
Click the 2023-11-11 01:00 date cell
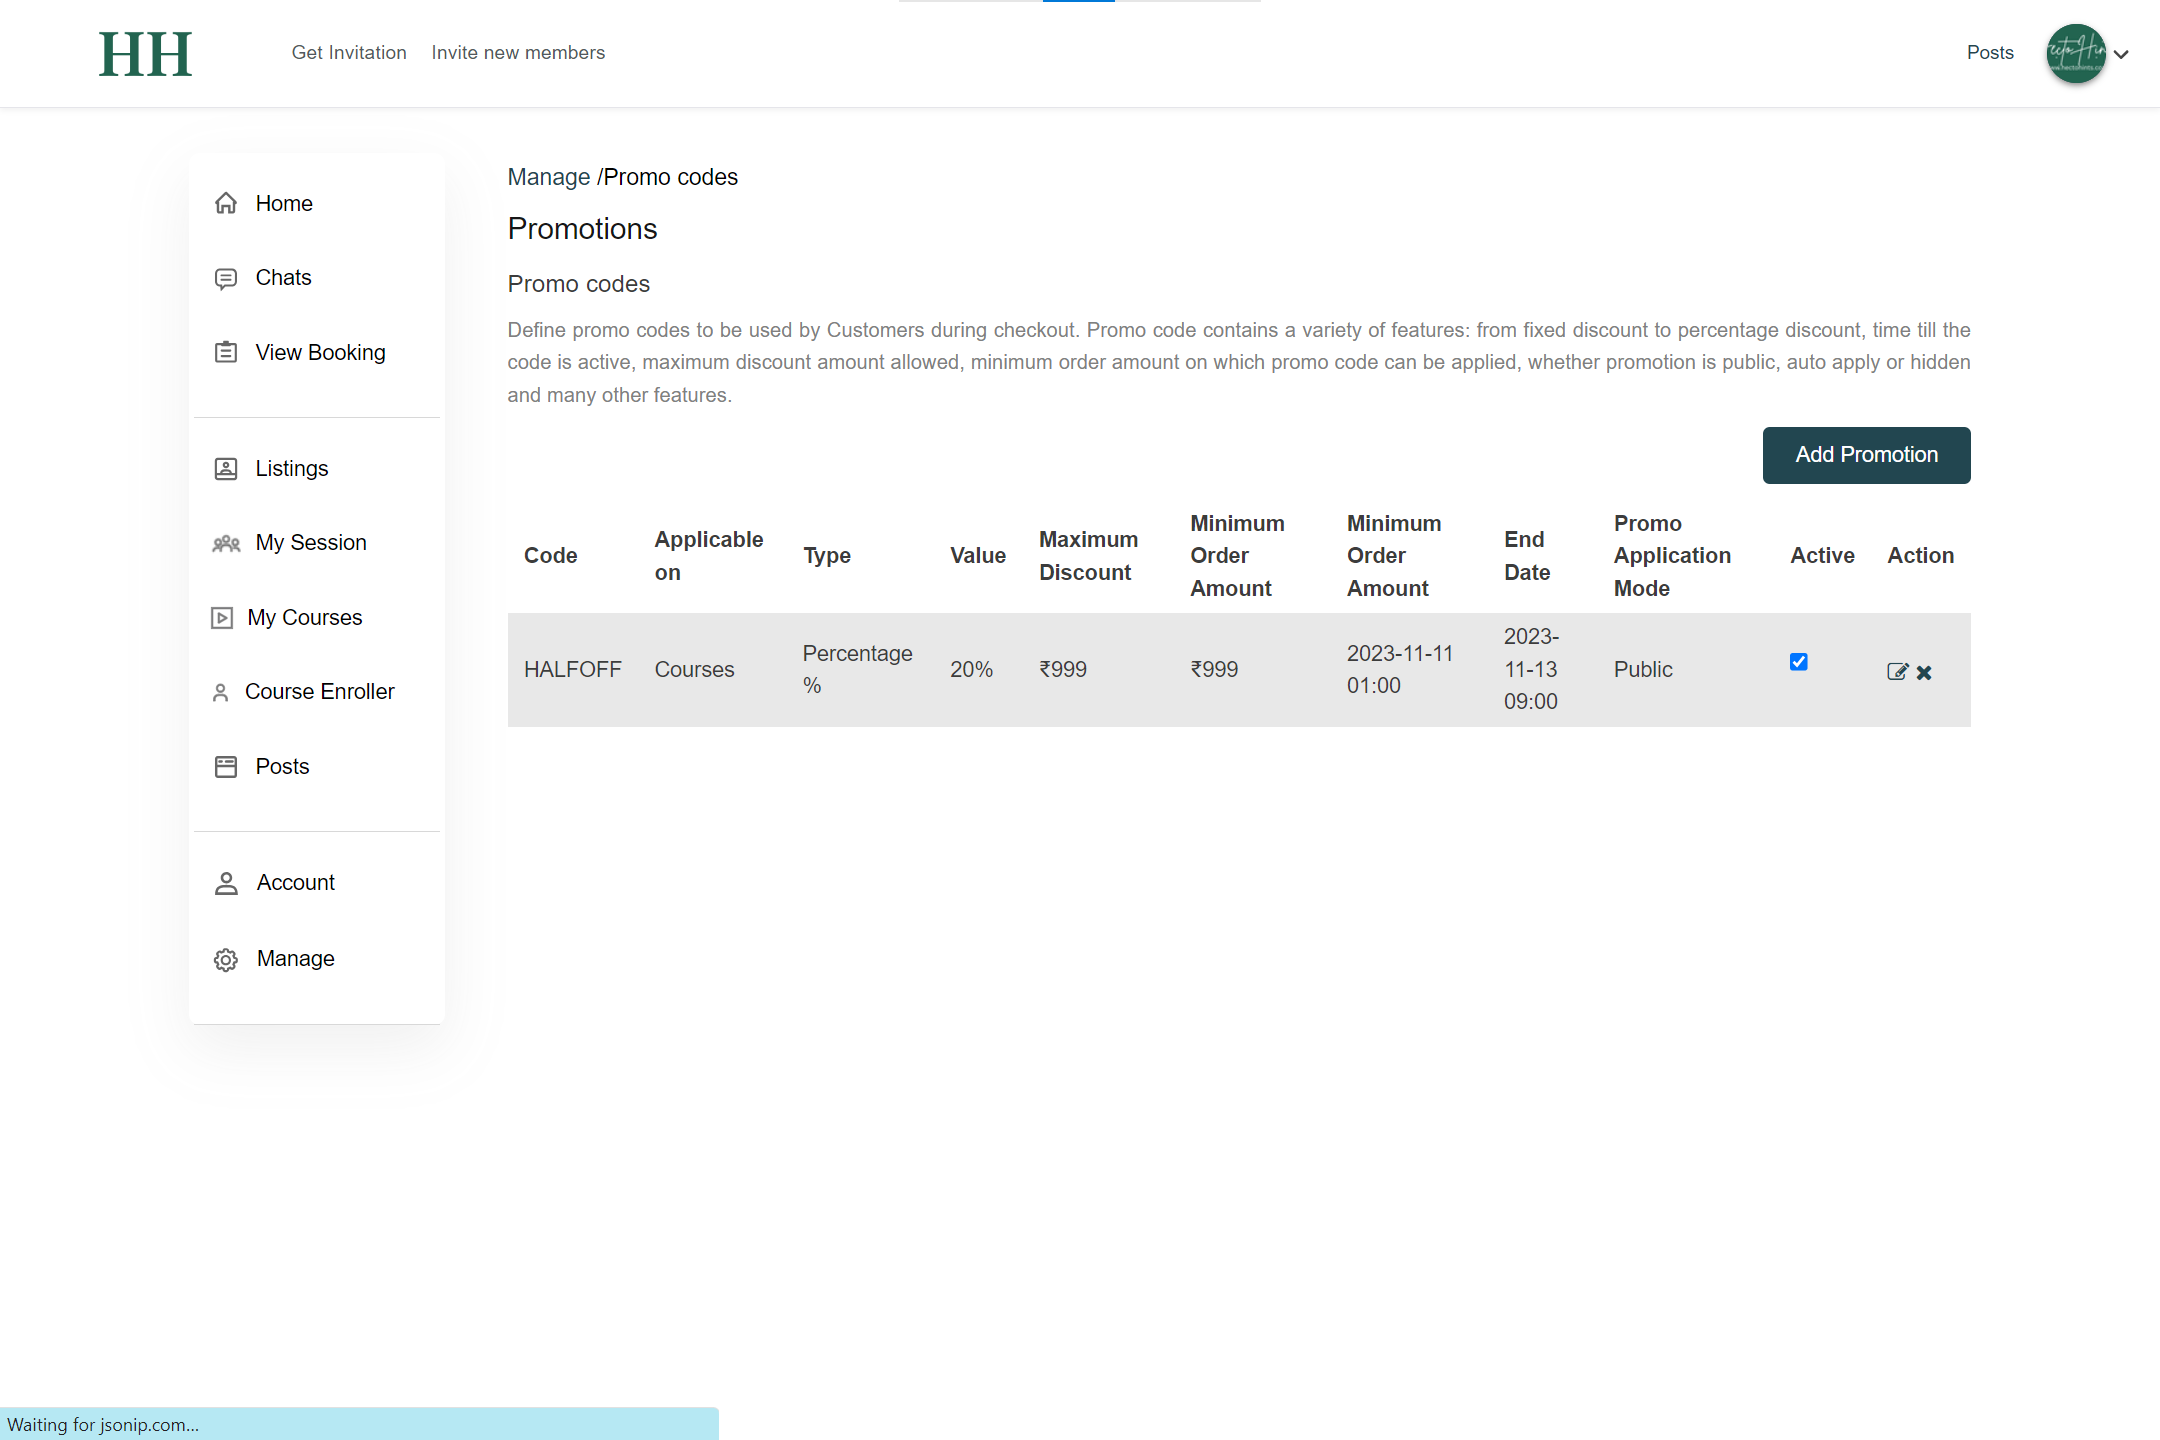pos(1399,669)
